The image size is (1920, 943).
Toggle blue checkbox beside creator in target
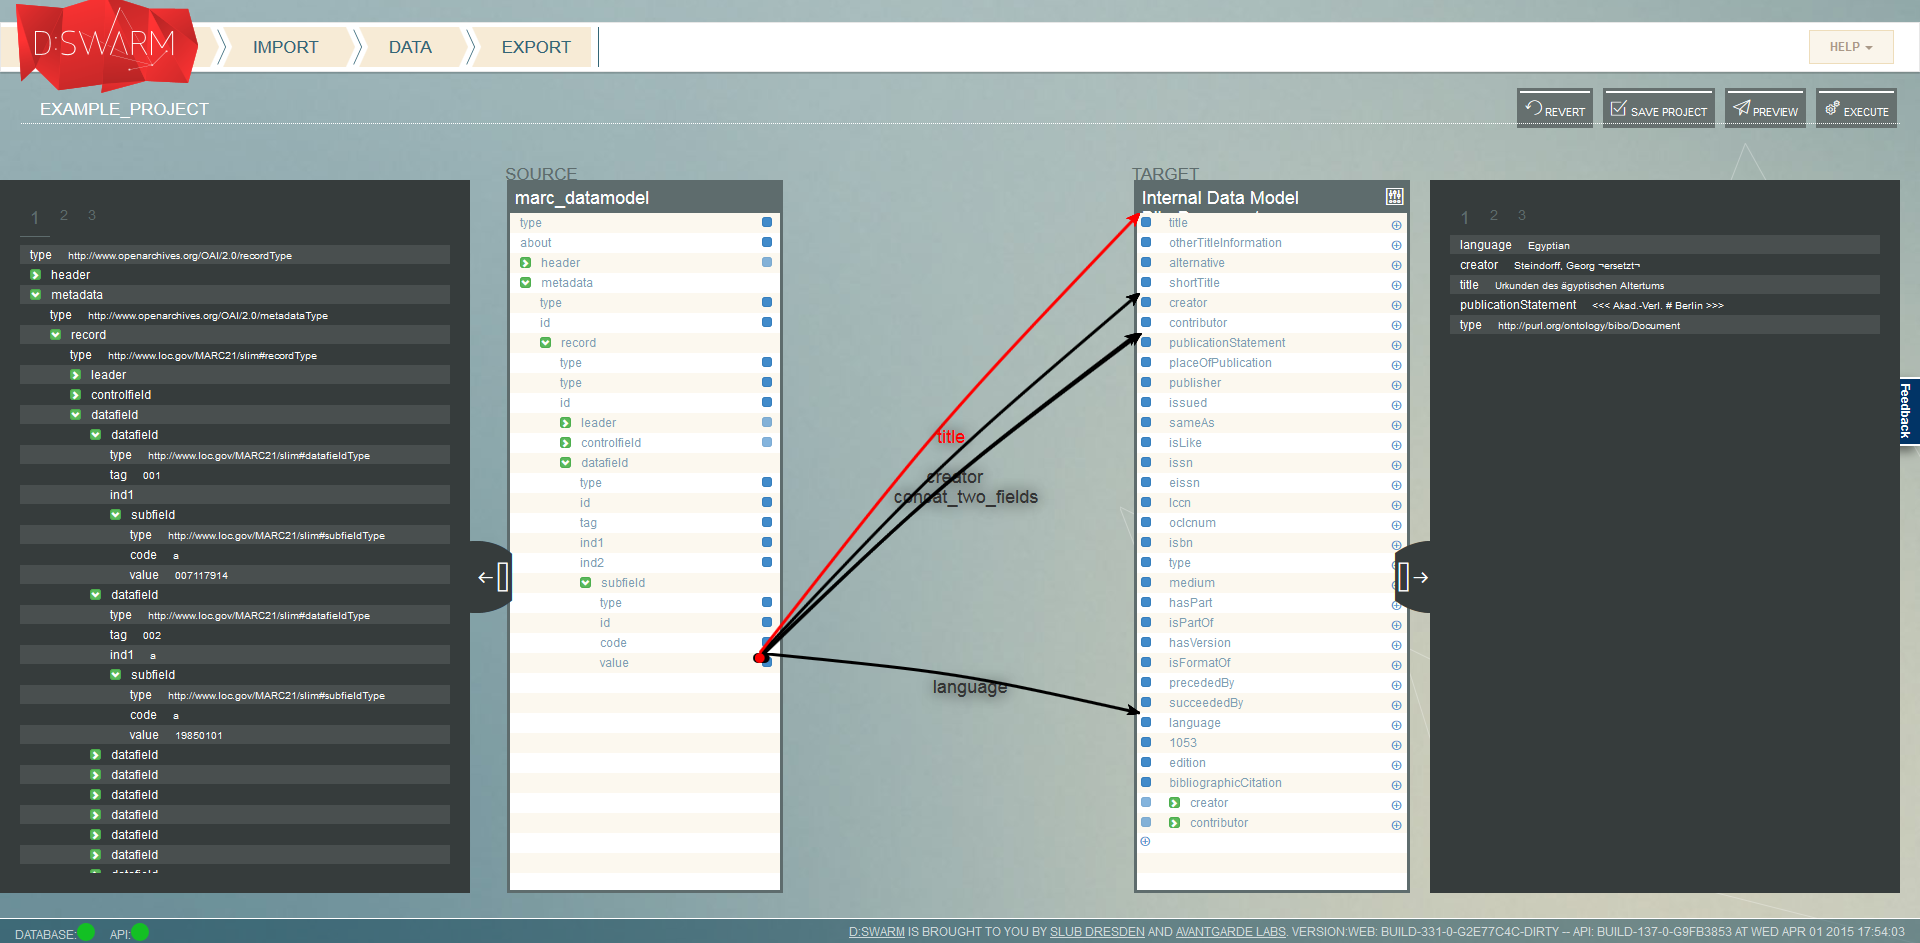pyautogui.click(x=1145, y=305)
